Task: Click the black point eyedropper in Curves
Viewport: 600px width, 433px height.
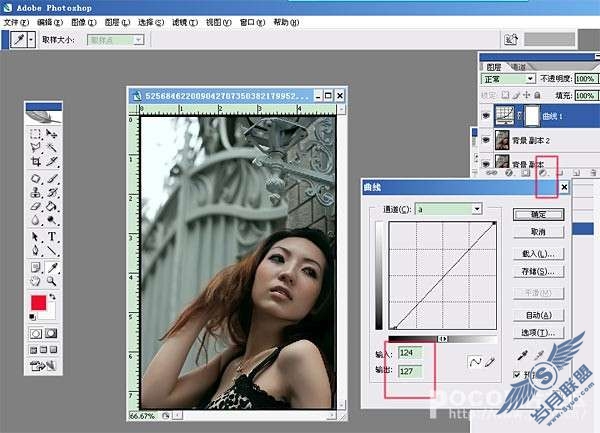Action: click(x=522, y=356)
